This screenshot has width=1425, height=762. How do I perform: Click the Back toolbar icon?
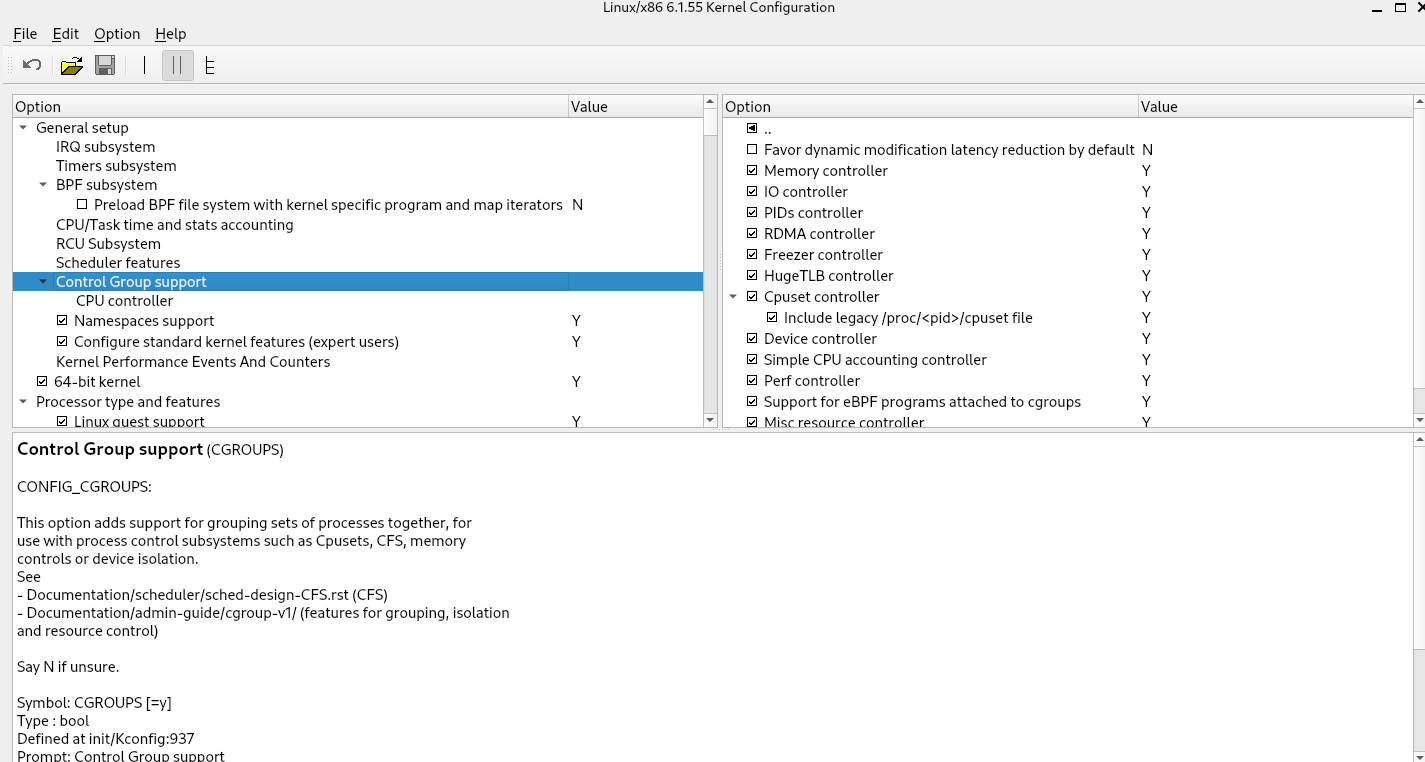coord(32,66)
